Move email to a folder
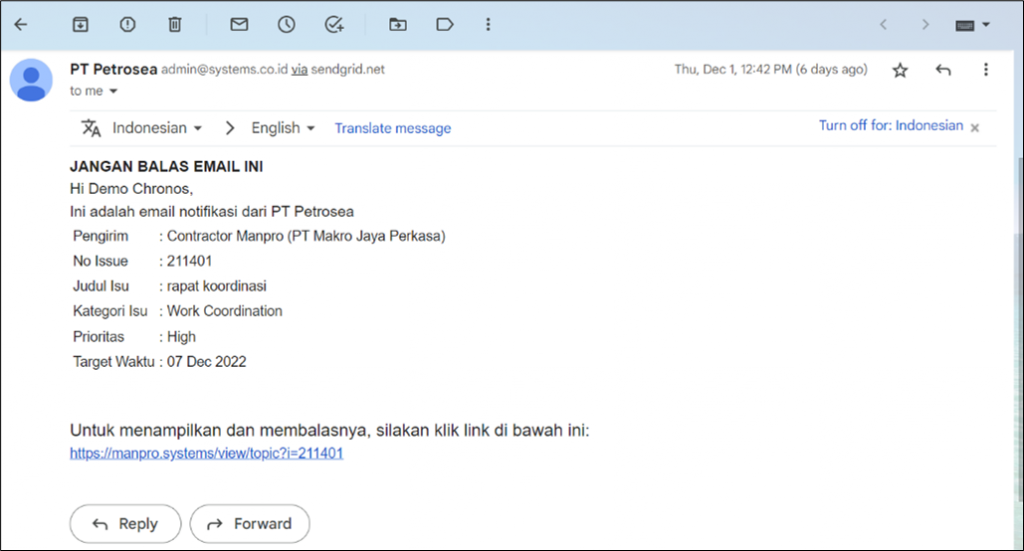Screen dimensions: 1024x551 pos(398,25)
